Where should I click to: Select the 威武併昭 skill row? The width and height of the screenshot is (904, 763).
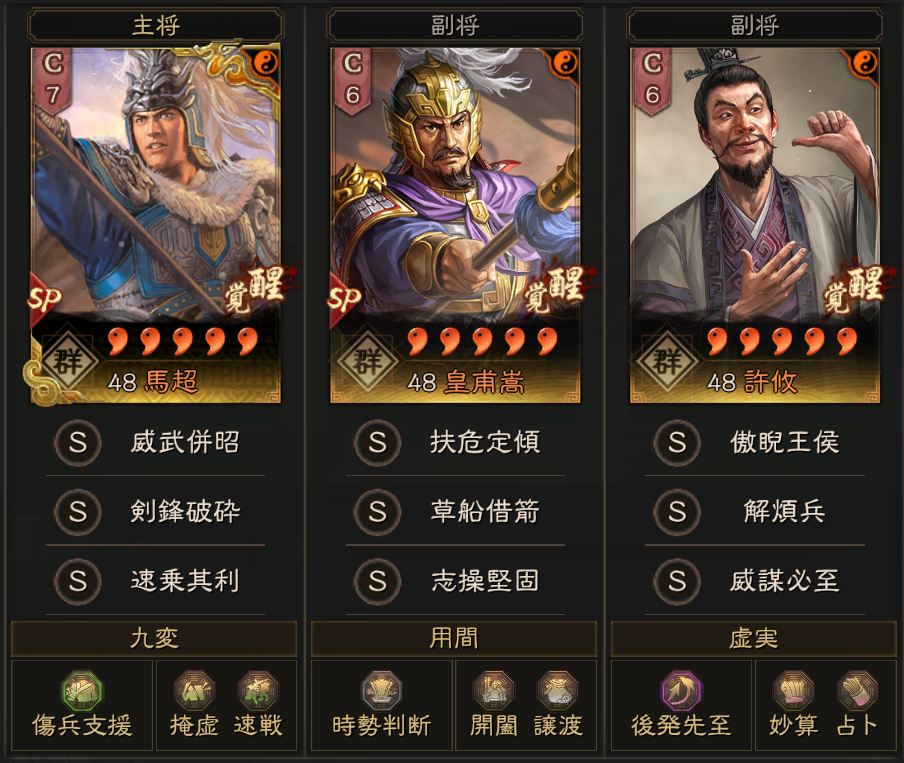pyautogui.click(x=156, y=442)
